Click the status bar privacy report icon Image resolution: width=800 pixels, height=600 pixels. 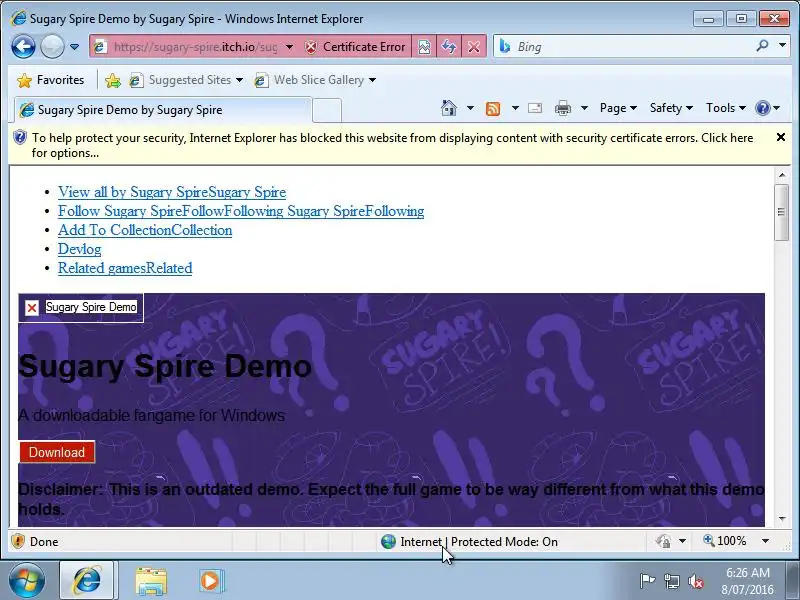663,541
